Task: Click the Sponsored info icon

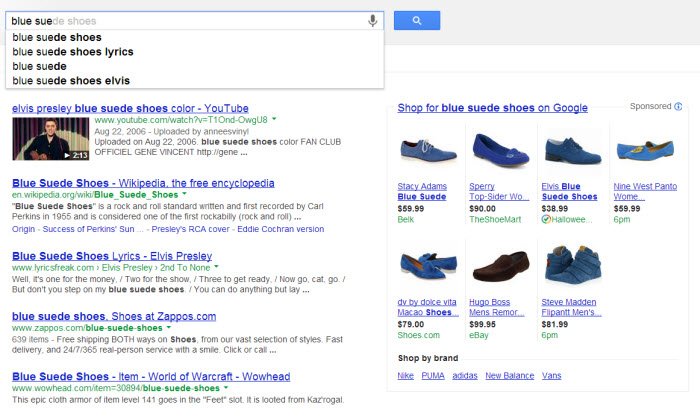Action: (x=678, y=106)
